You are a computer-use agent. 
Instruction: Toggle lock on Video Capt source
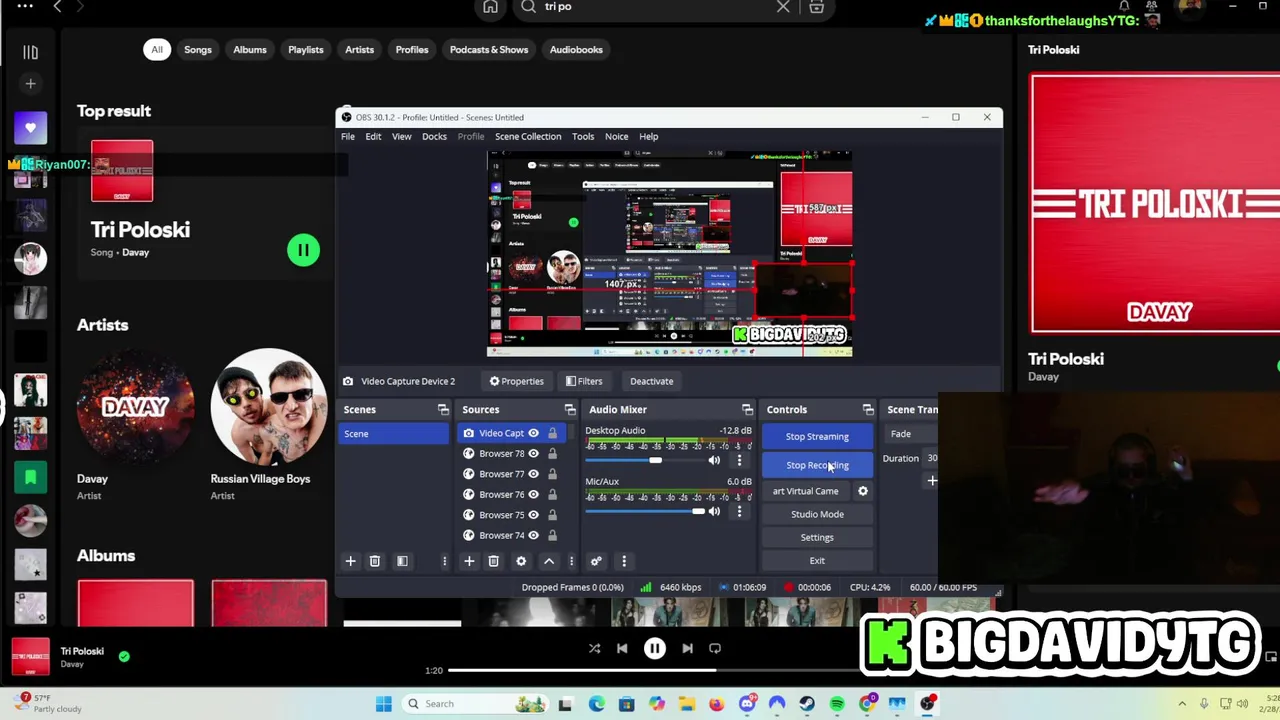[552, 433]
